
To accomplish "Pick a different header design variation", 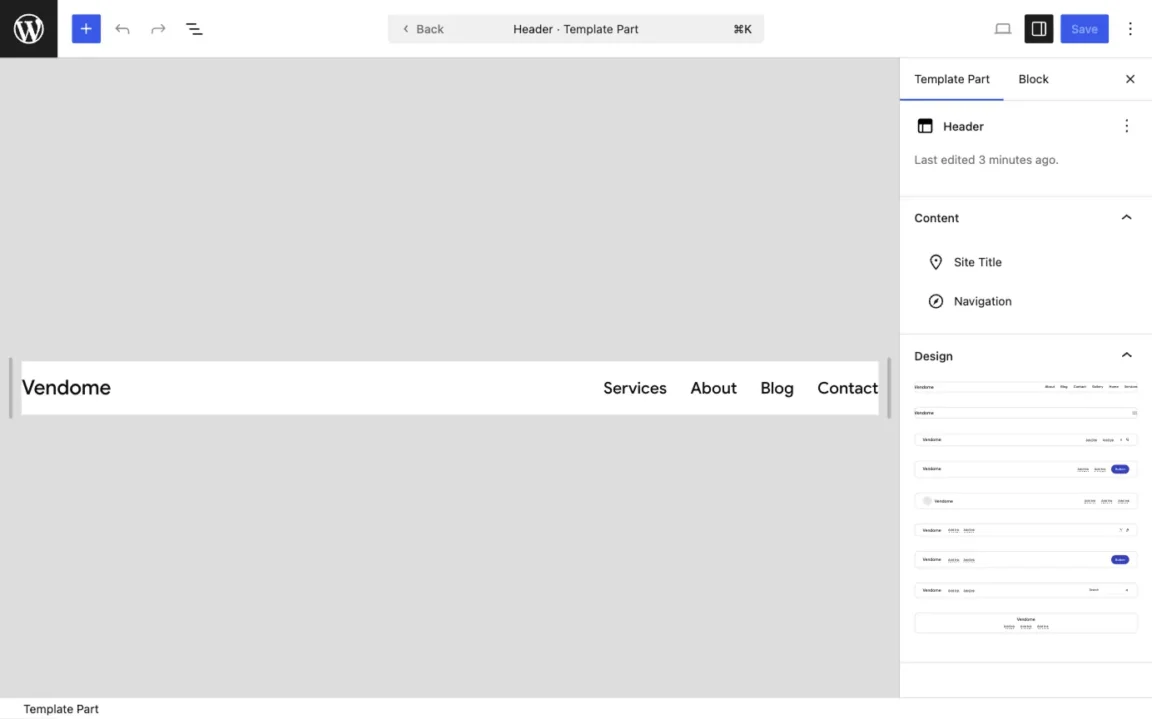I will point(1025,439).
